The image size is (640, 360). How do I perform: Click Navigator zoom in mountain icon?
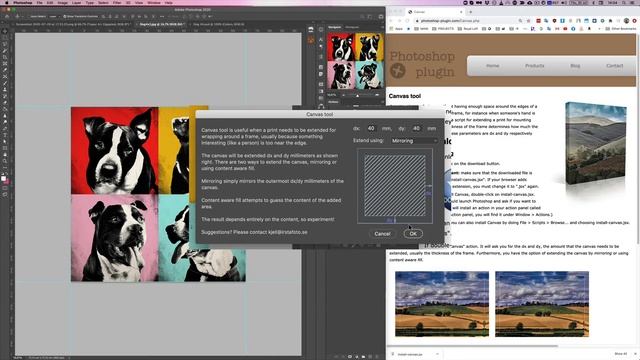(x=377, y=95)
